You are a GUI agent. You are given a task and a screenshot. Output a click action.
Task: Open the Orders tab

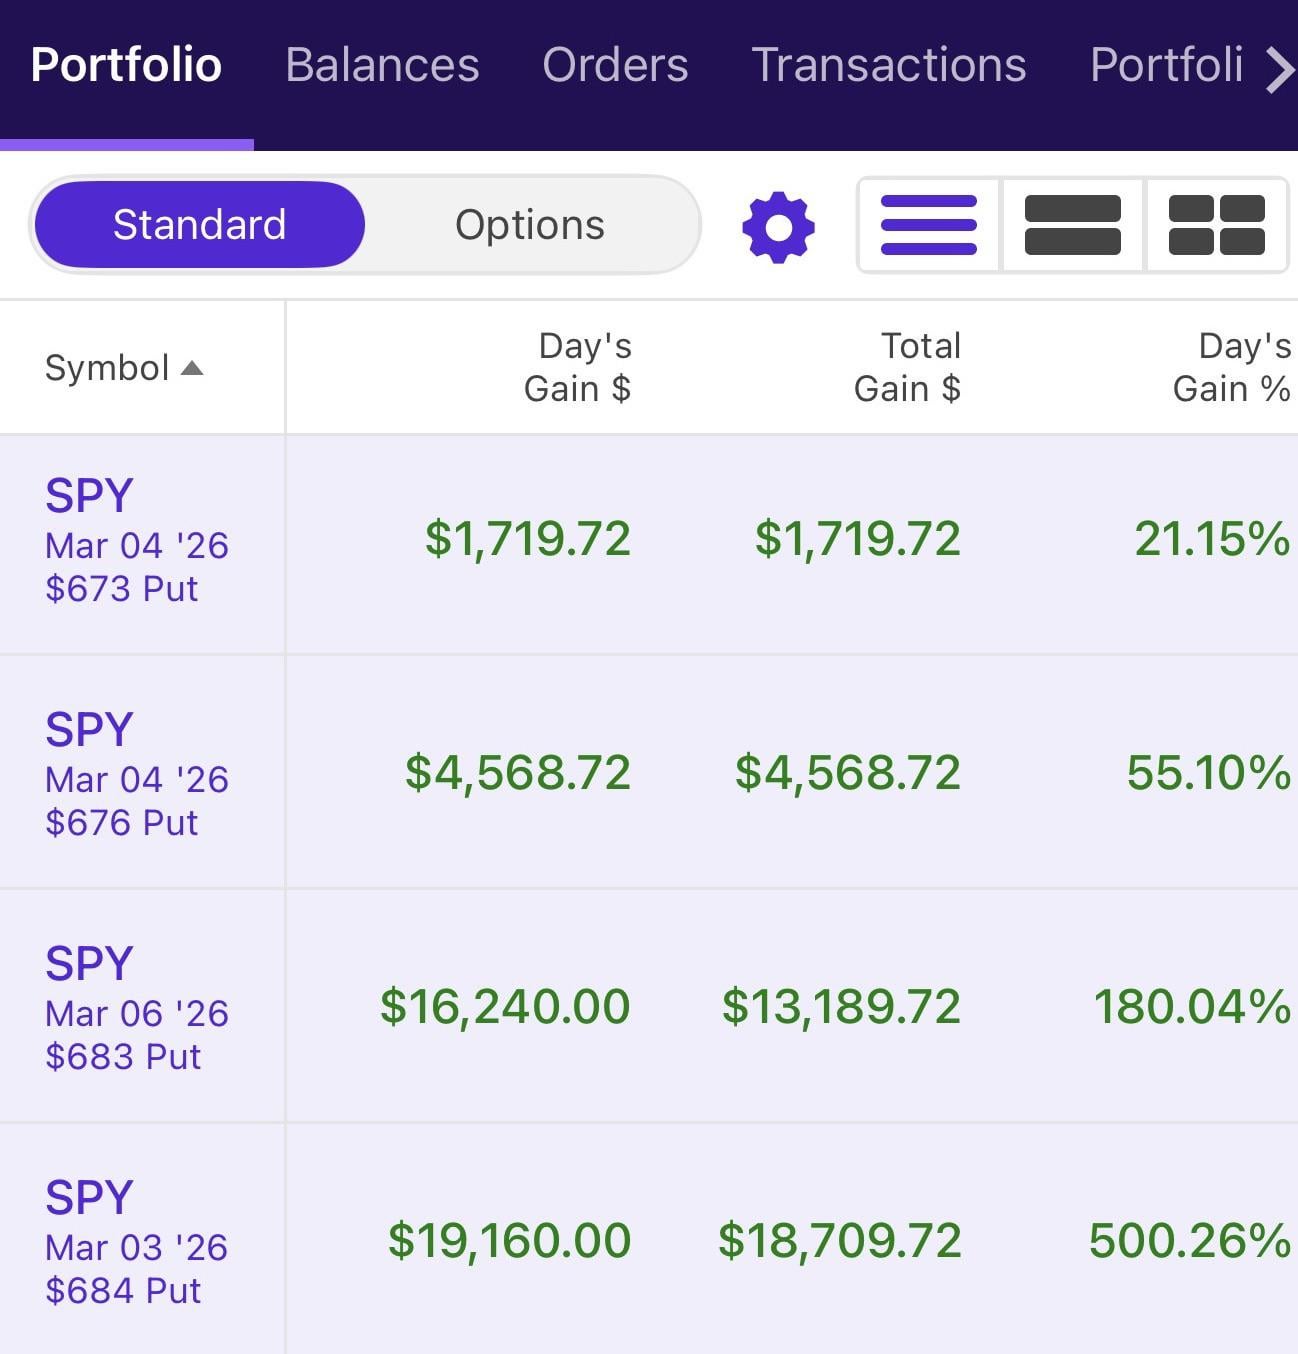click(x=615, y=65)
